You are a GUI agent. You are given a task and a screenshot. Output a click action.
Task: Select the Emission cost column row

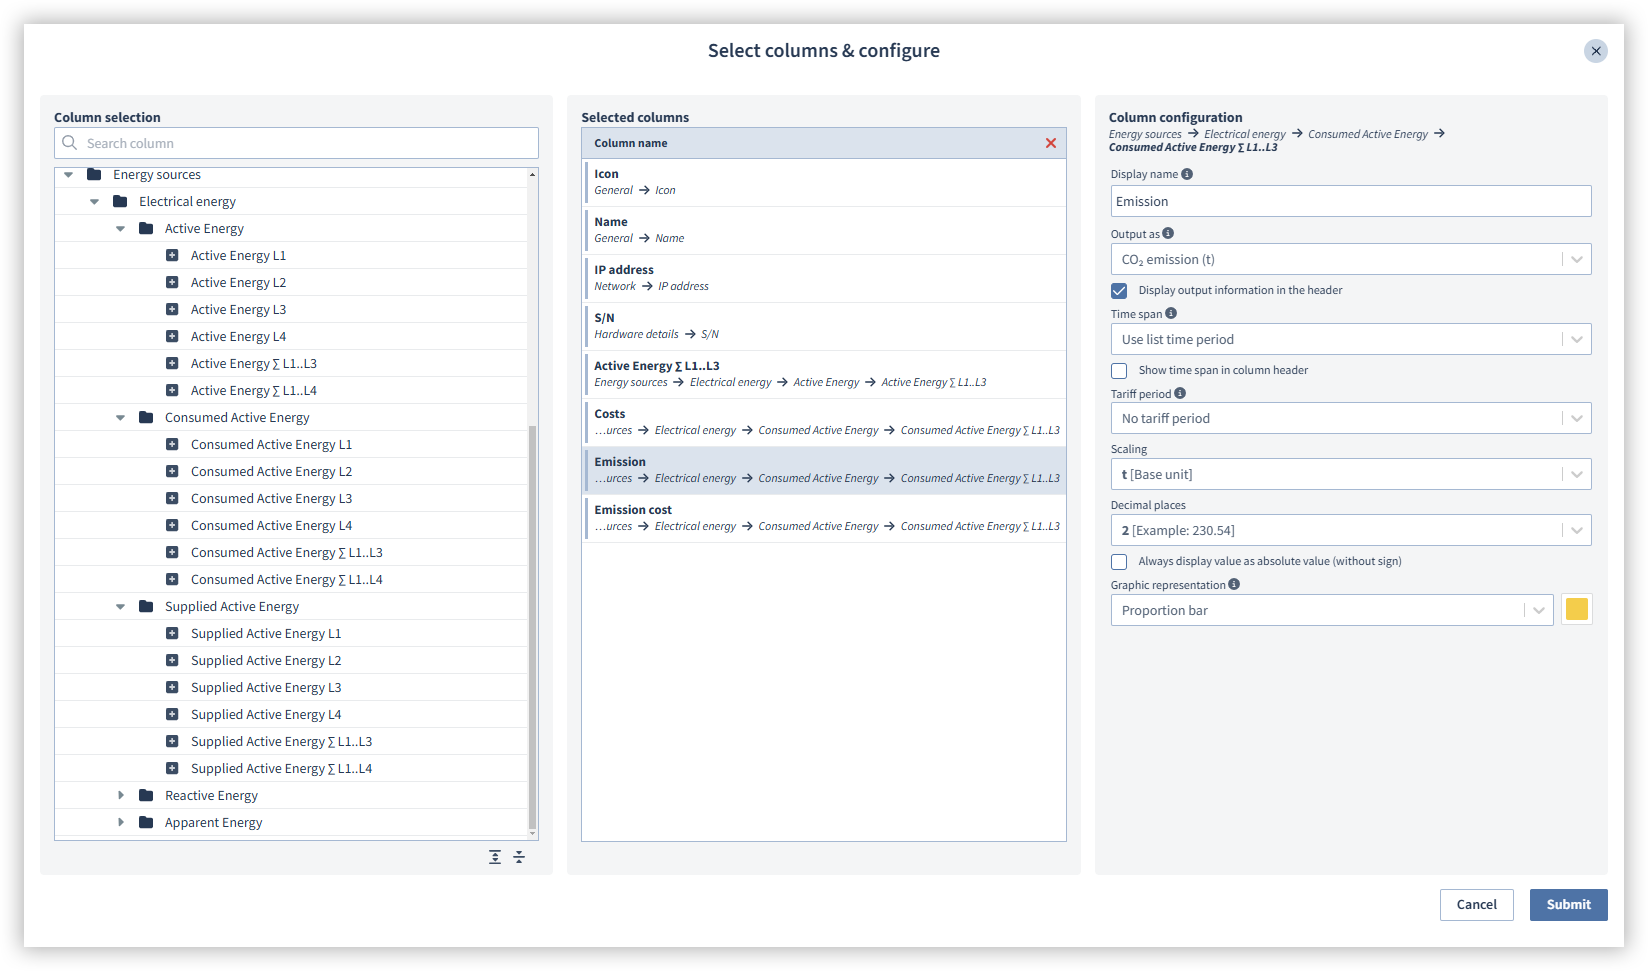(824, 518)
